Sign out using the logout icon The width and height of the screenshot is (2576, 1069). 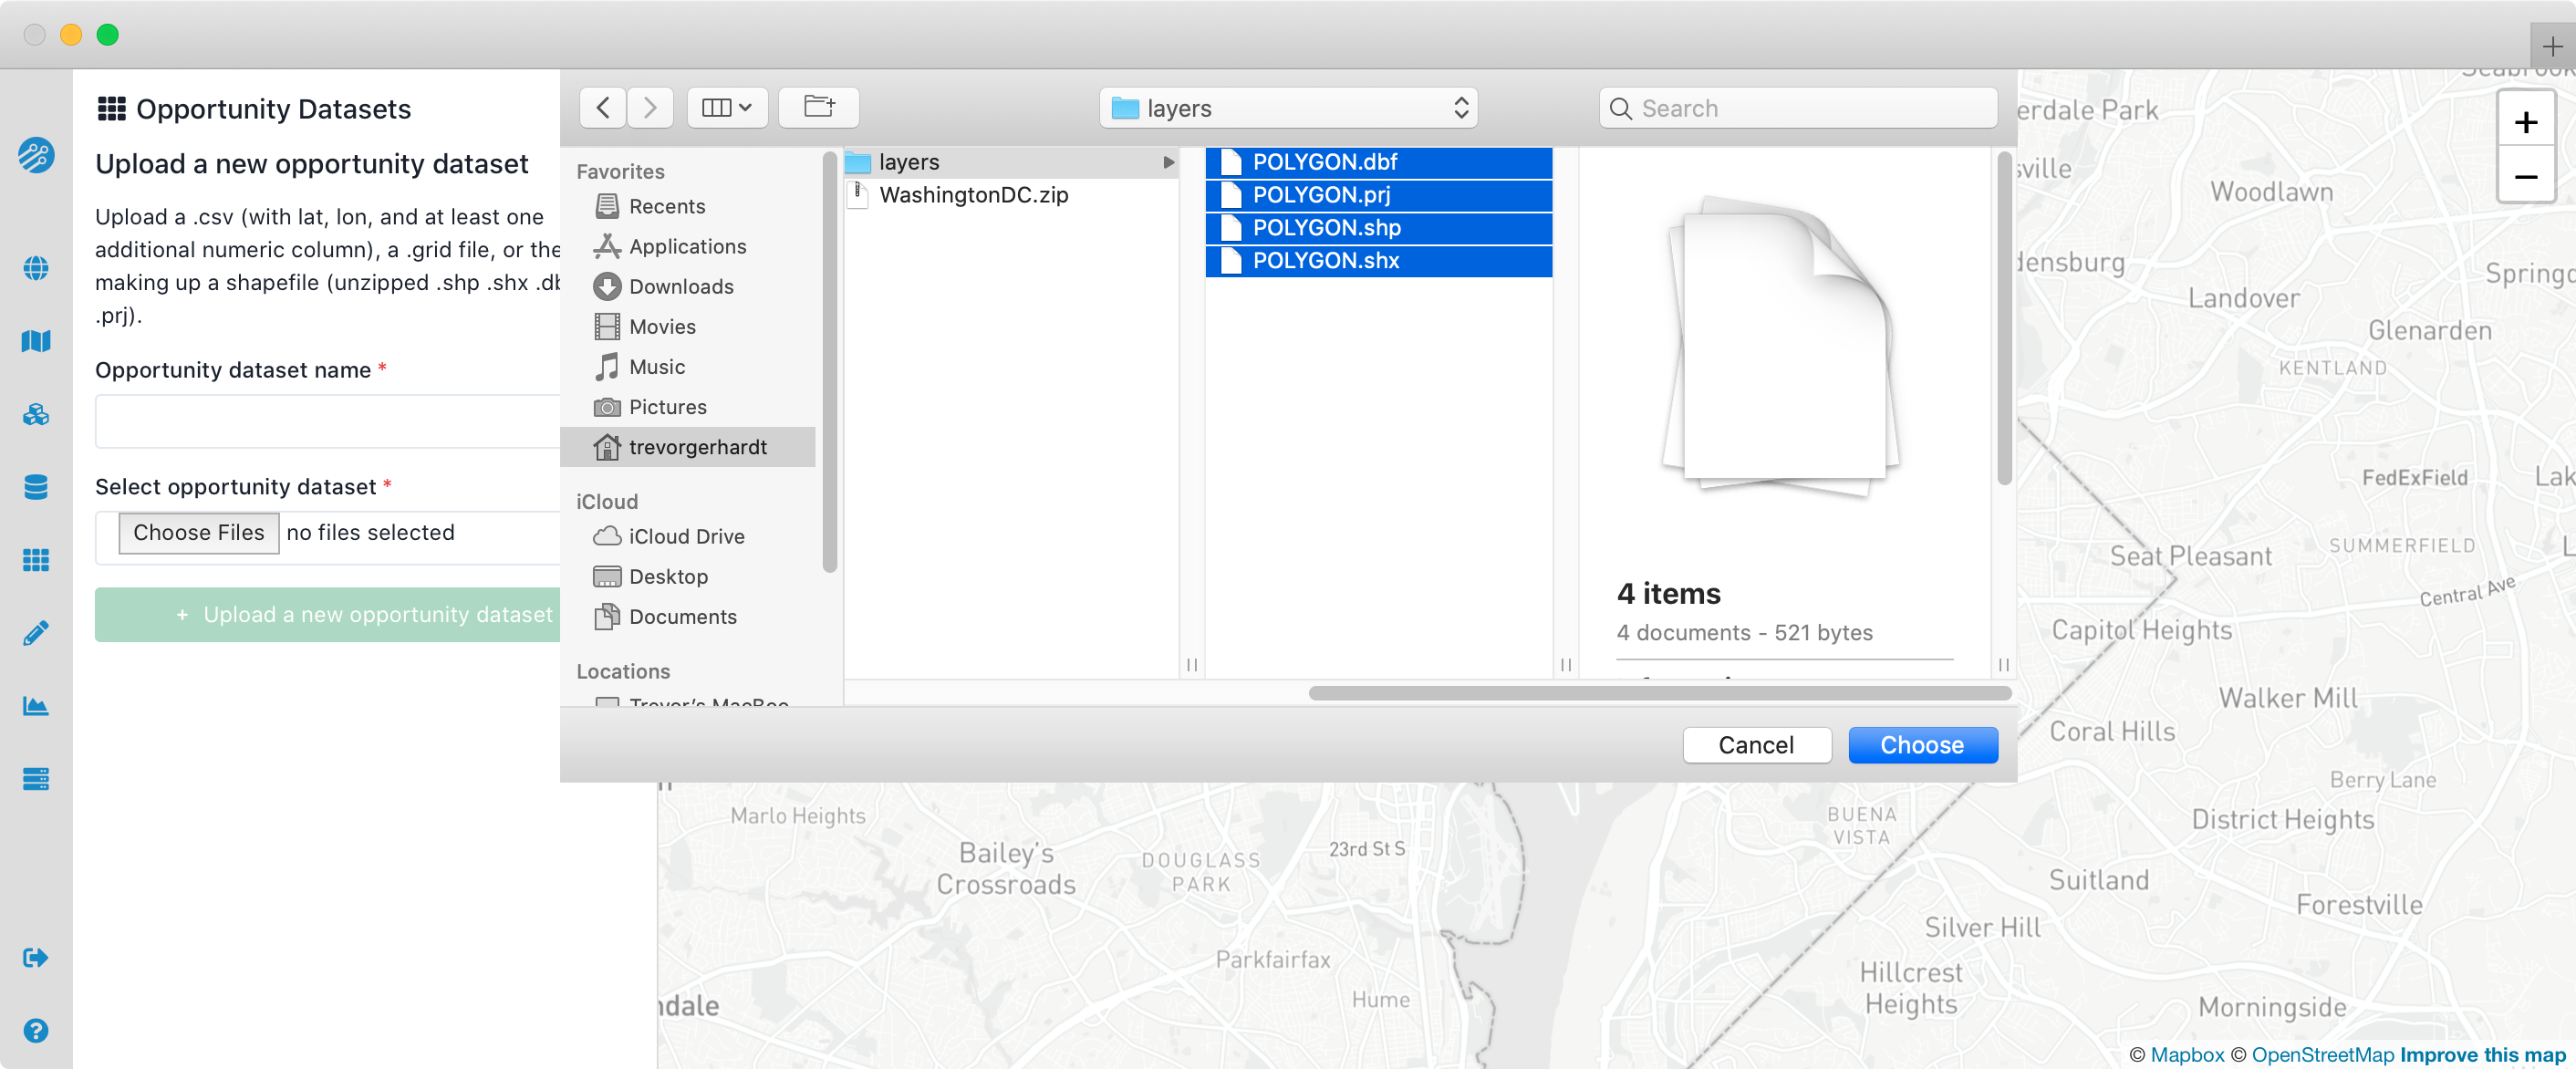point(36,957)
